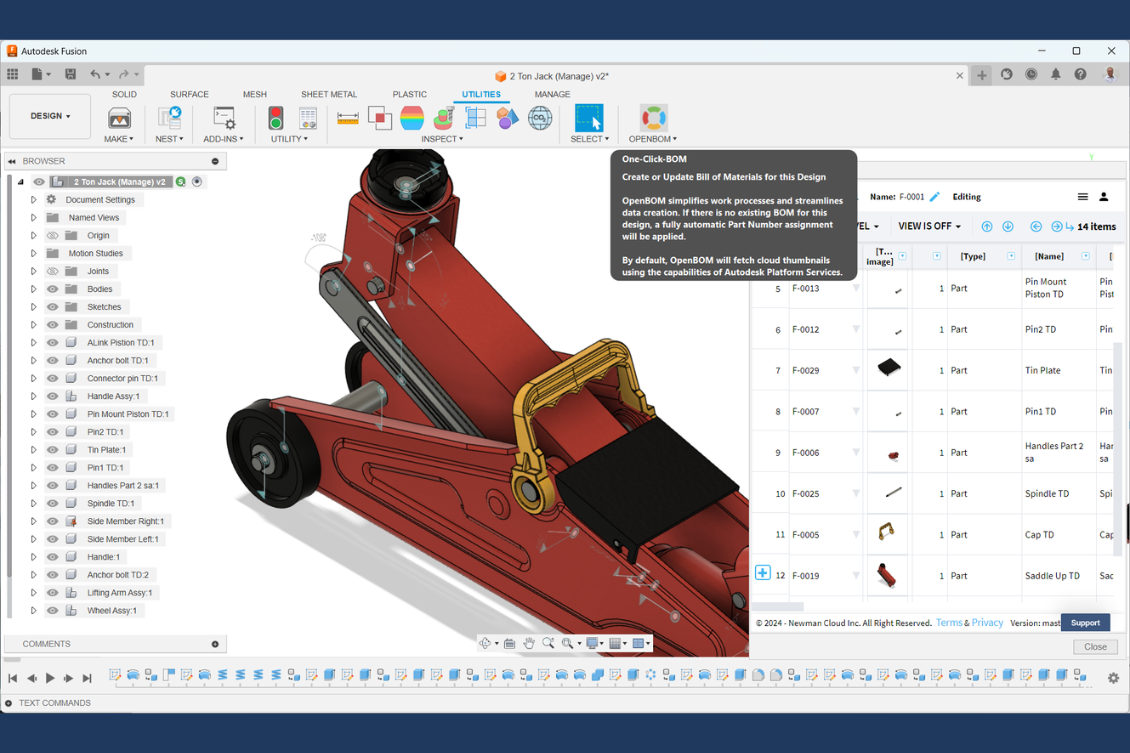Add a new design tab
This screenshot has width=1130, height=753.
click(x=982, y=75)
